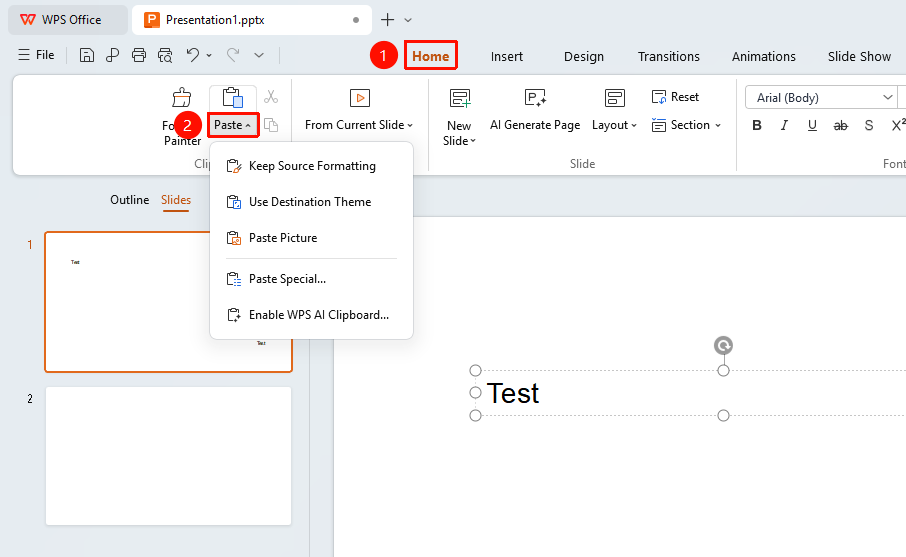906x557 pixels.
Task: Expand the Layout dropdown
Action: point(633,125)
